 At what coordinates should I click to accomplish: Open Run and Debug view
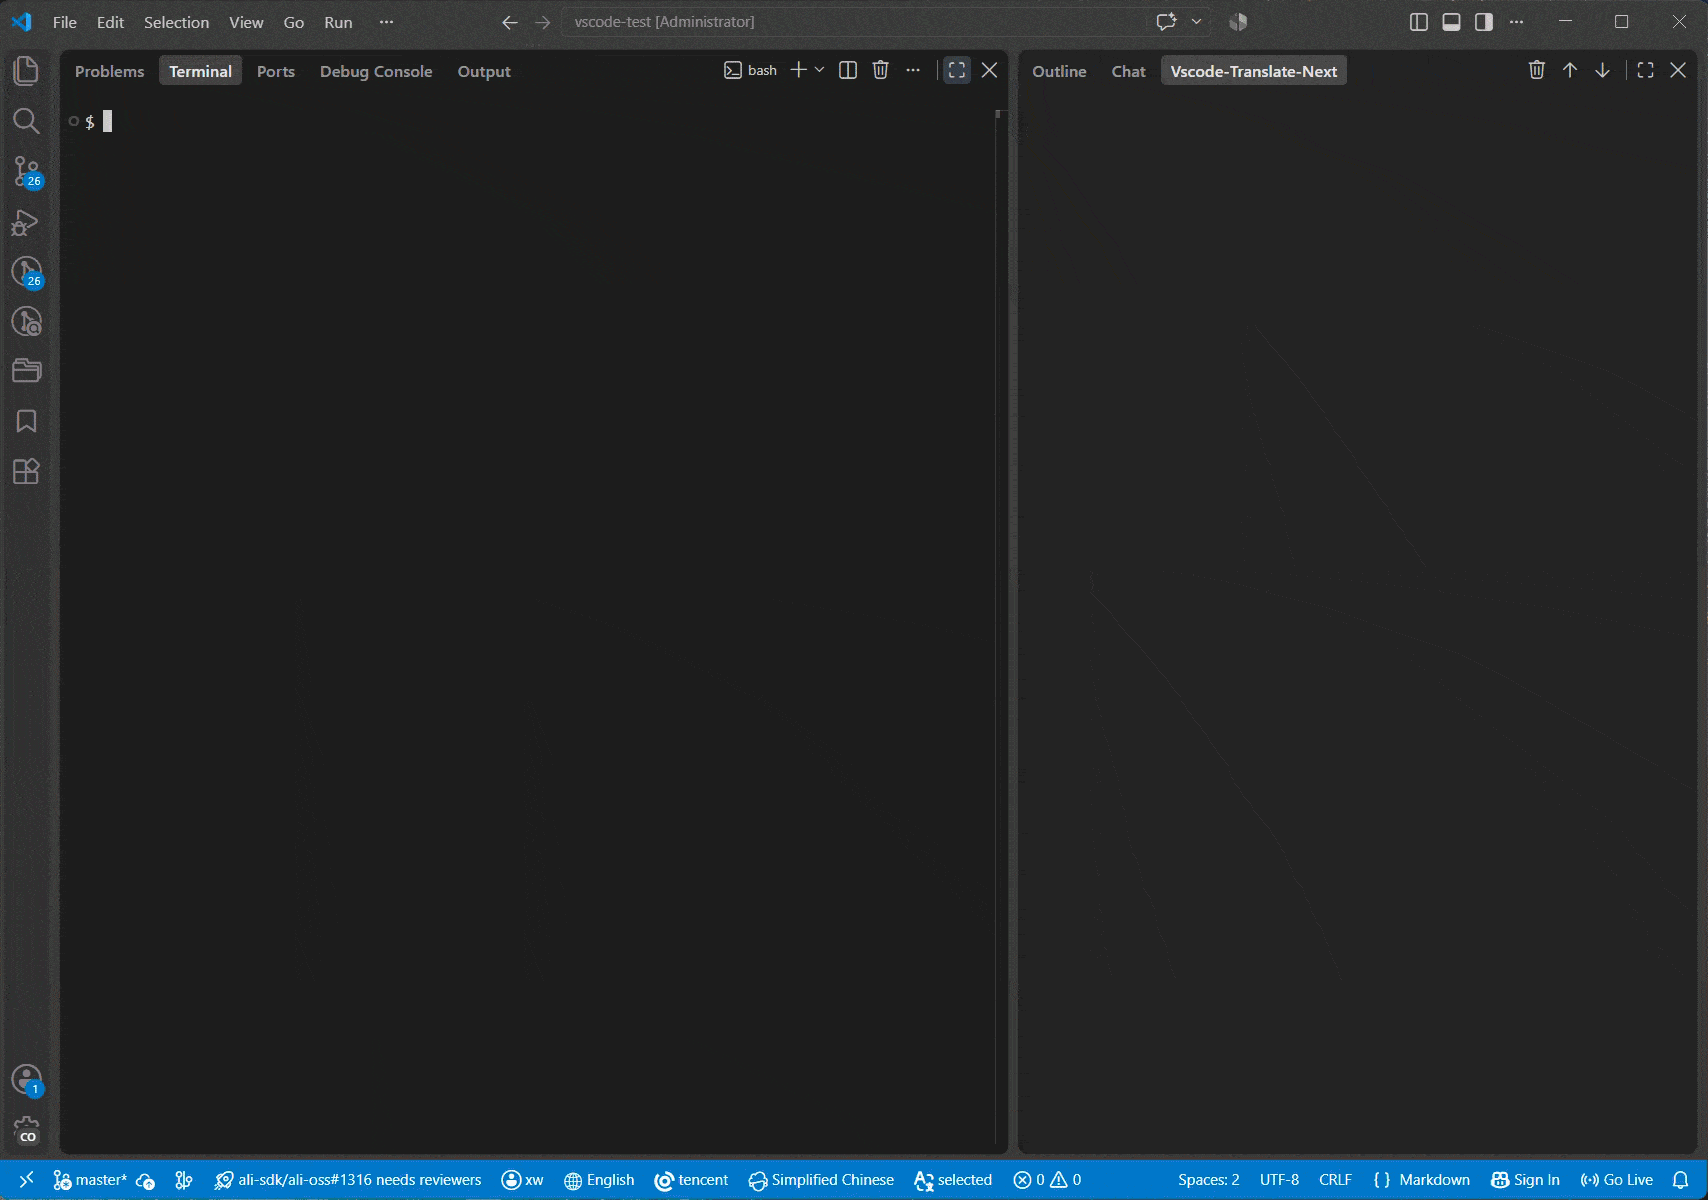(x=26, y=221)
